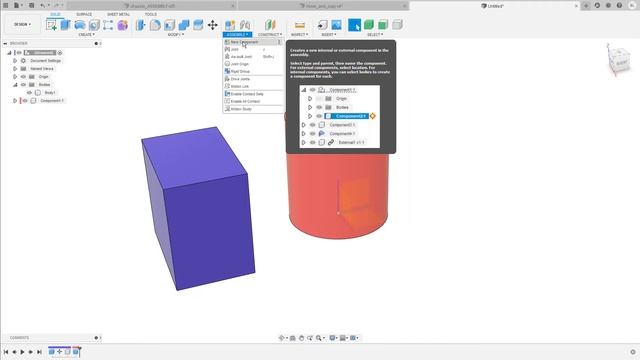This screenshot has width=640, height=360.
Task: Choose Motion Study menu entry
Action: coord(253,109)
